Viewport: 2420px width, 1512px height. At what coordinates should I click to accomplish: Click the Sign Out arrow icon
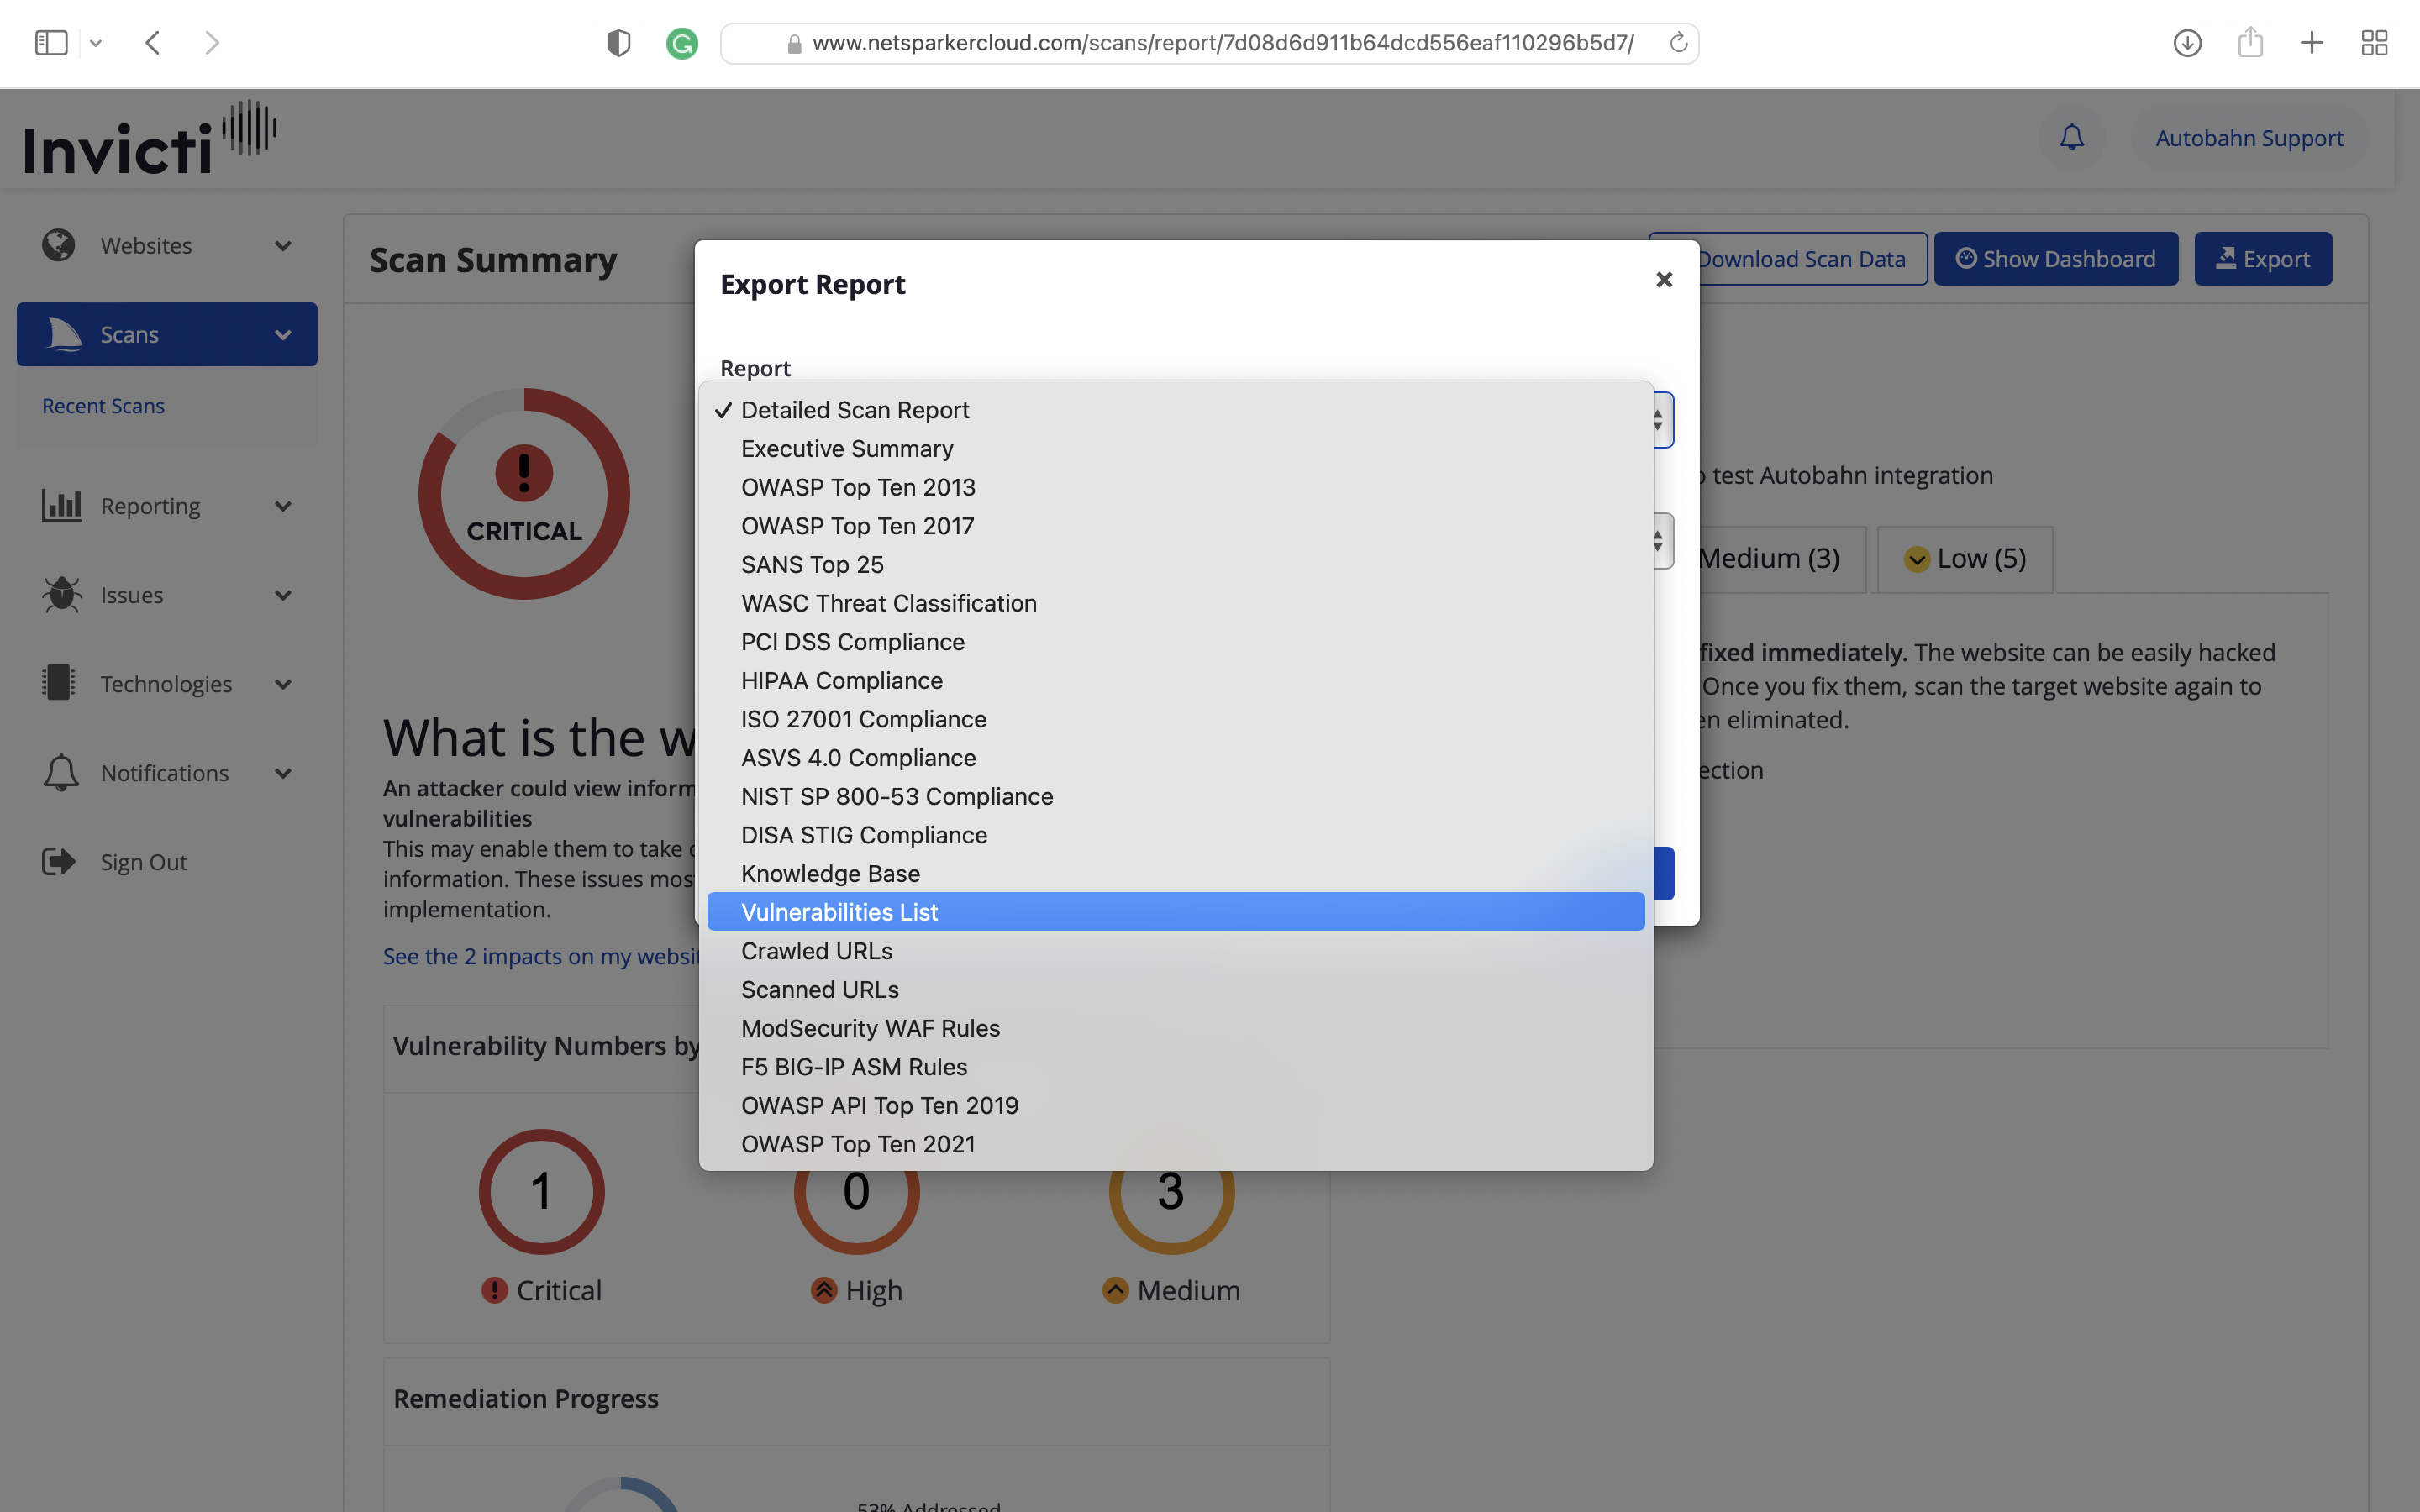pos(59,861)
